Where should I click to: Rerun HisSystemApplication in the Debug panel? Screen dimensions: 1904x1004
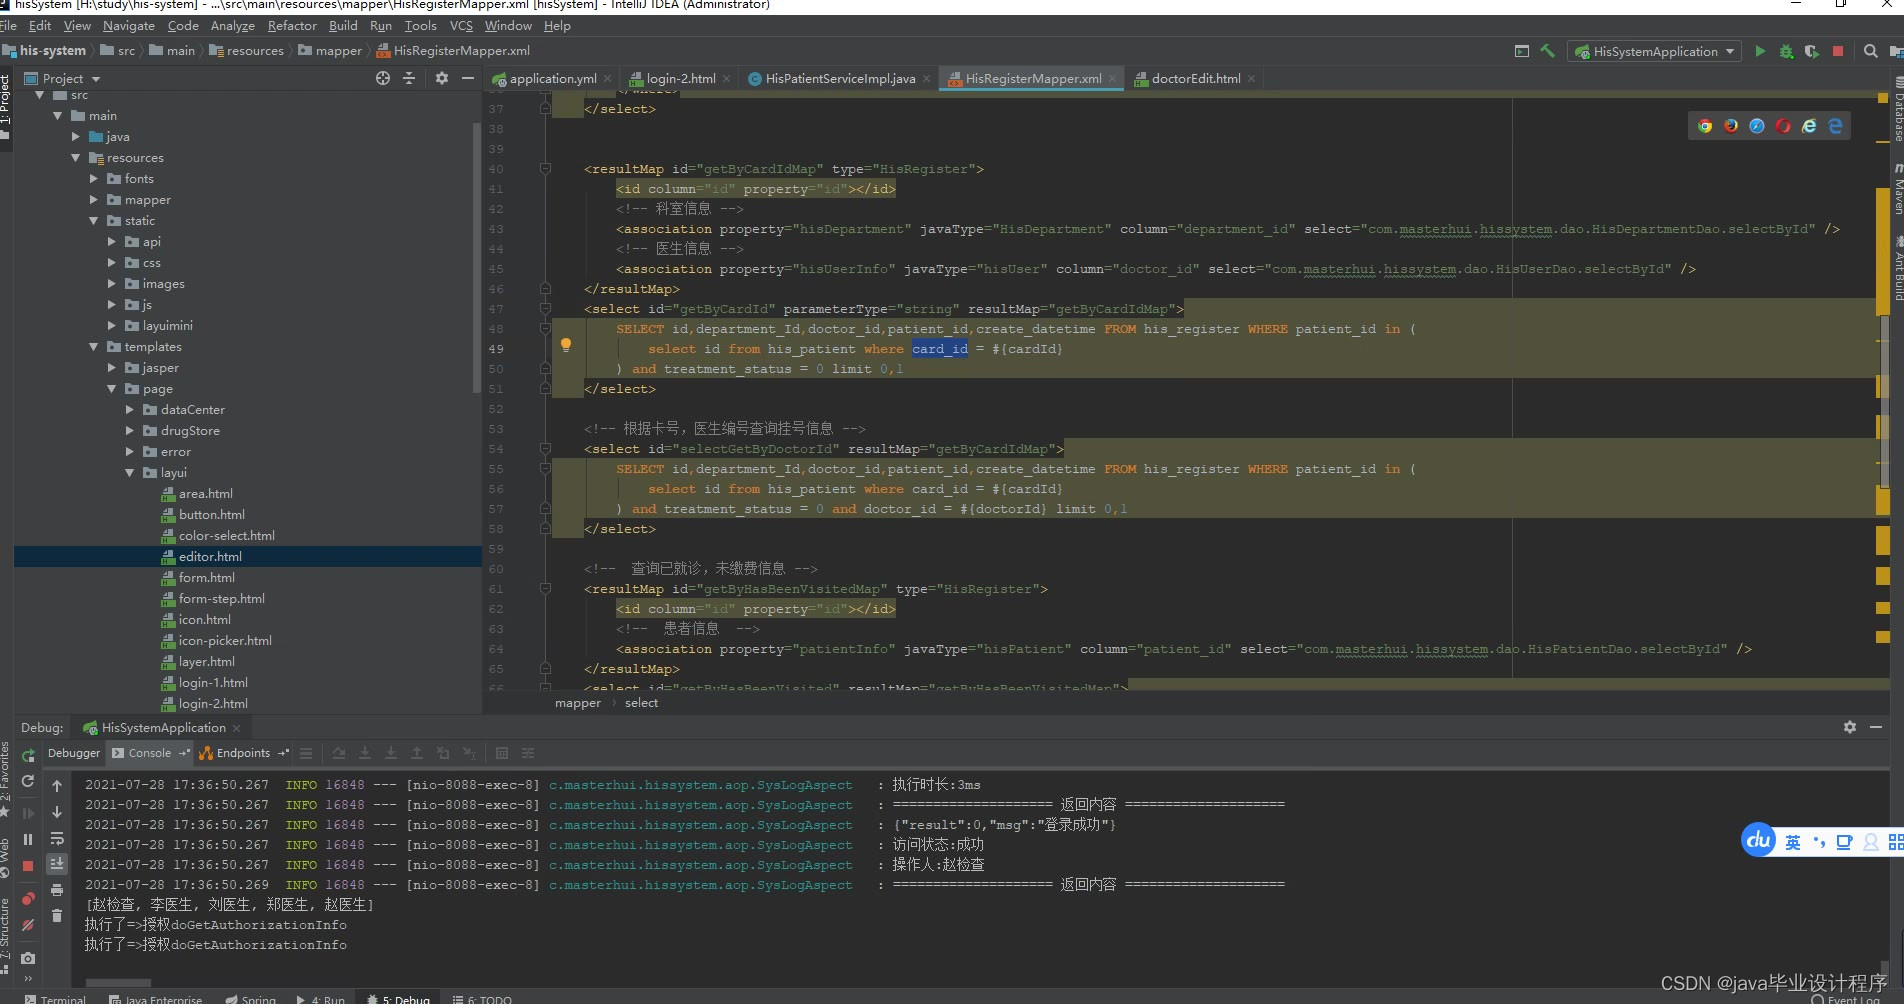28,755
